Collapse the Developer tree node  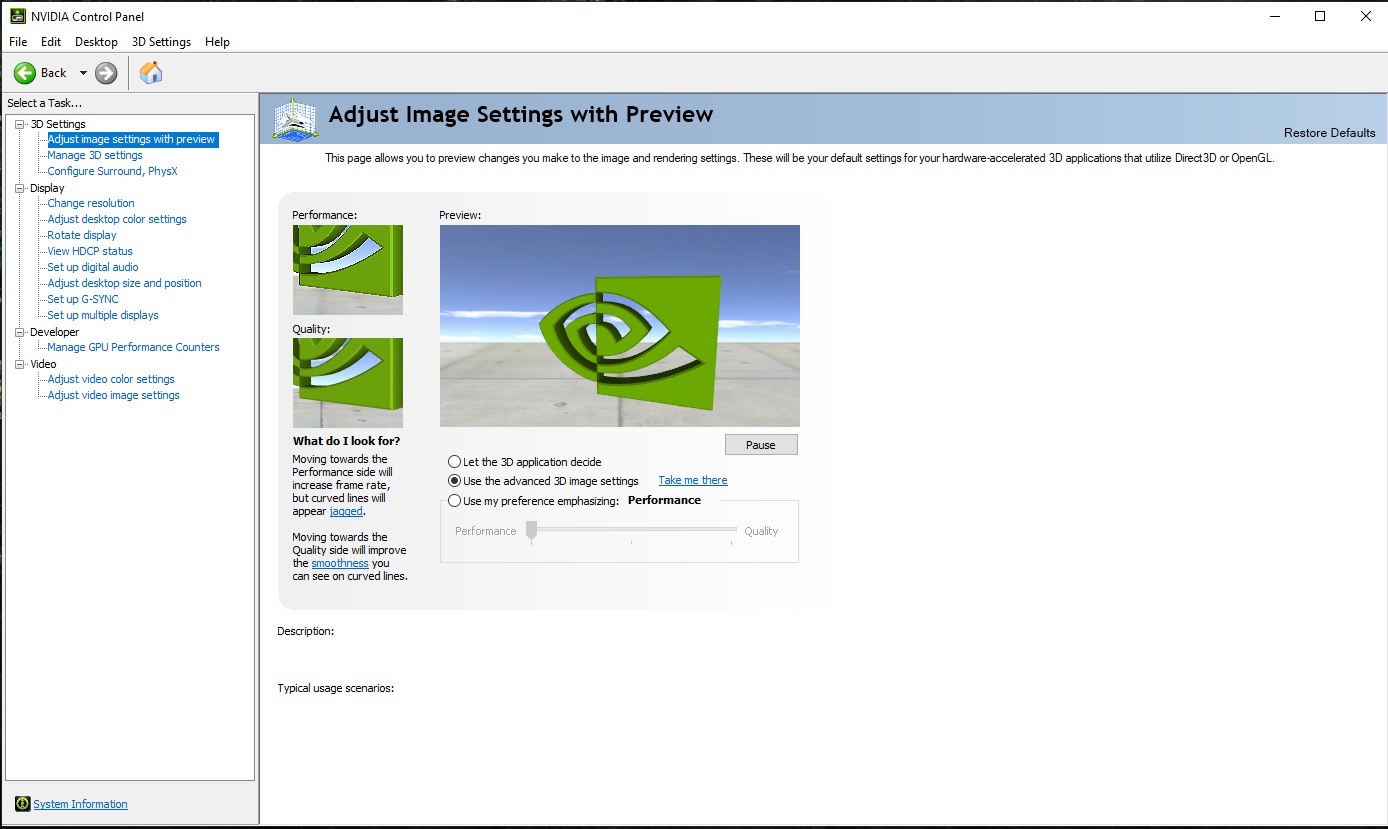click(x=20, y=332)
